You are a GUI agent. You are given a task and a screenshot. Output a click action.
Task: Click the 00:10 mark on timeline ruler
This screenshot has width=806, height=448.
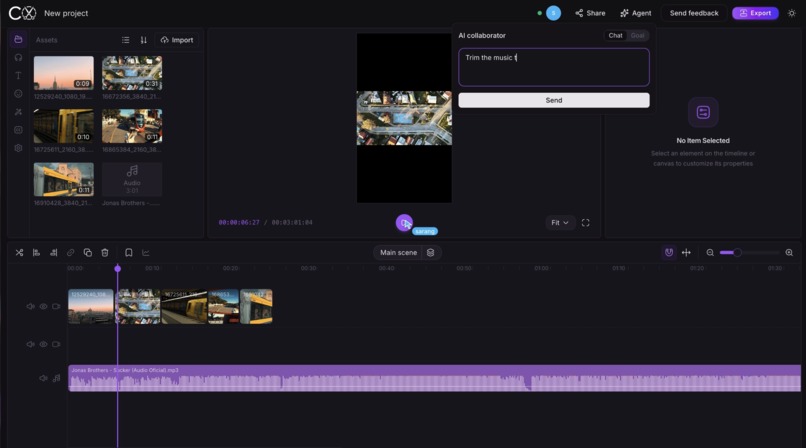(x=152, y=268)
